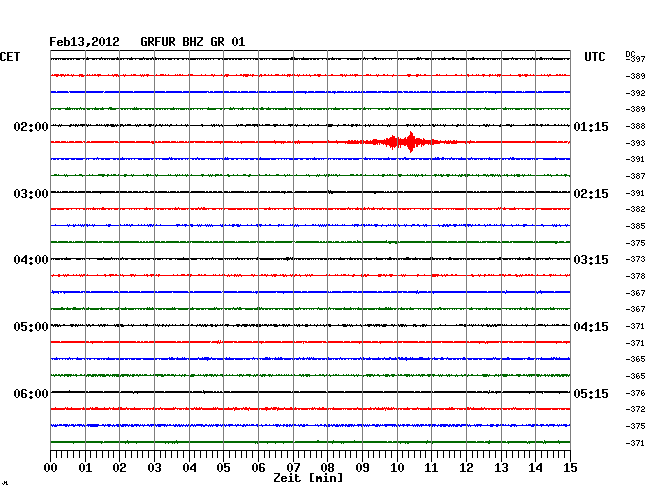Click the UTC time label "04:15"

pos(591,327)
